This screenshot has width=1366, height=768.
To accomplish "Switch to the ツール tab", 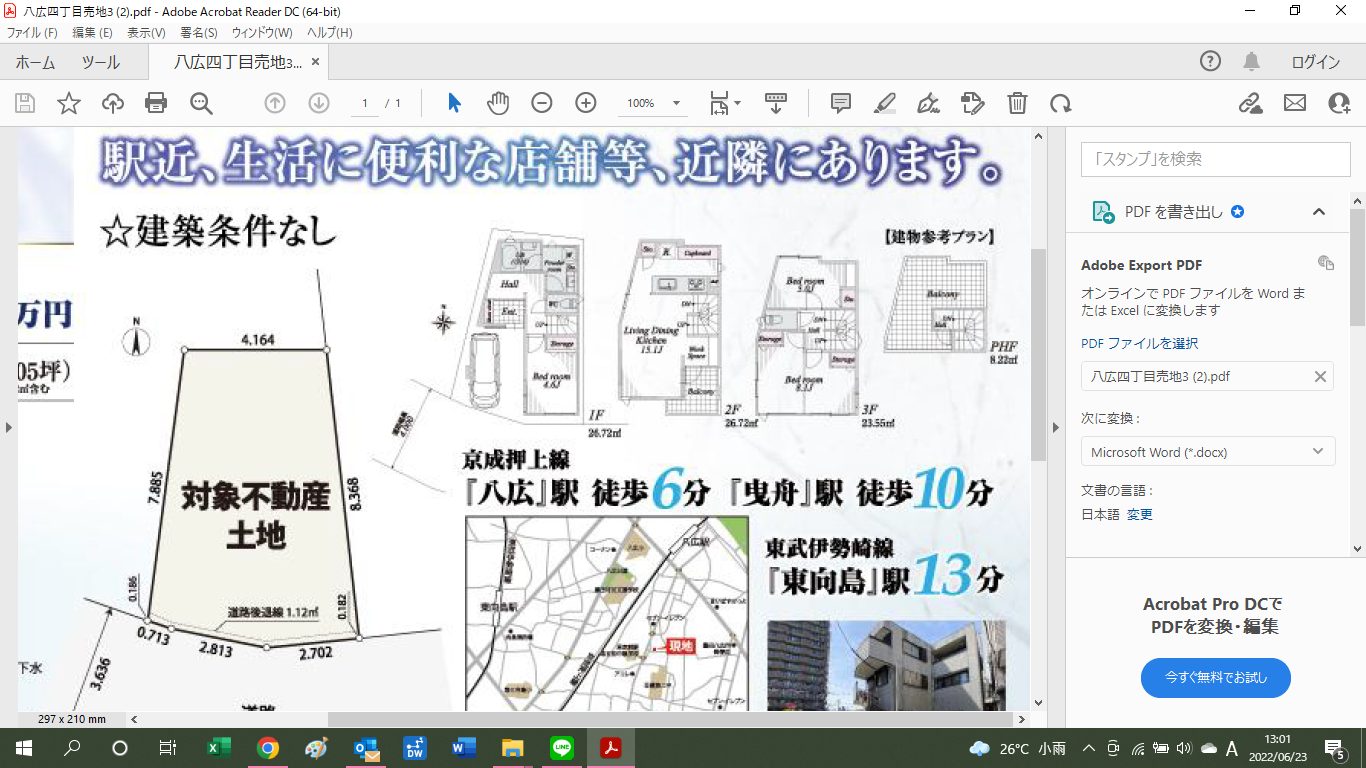I will (x=101, y=62).
